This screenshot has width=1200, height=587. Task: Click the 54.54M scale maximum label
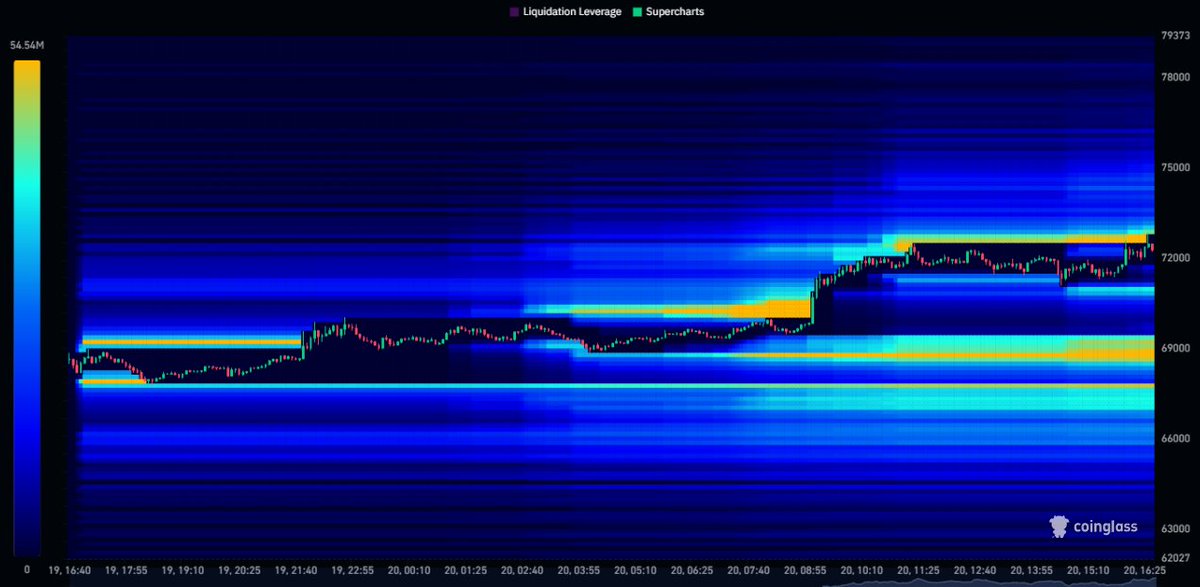pyautogui.click(x=26, y=46)
